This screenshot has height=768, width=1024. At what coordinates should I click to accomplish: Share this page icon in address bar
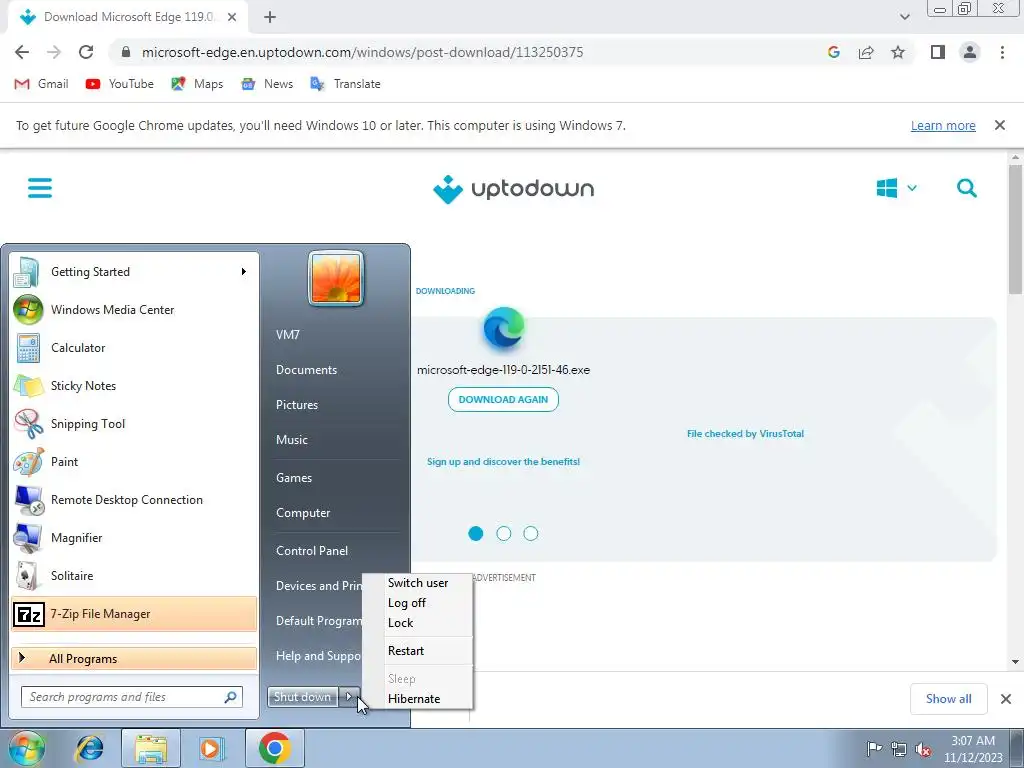click(866, 52)
